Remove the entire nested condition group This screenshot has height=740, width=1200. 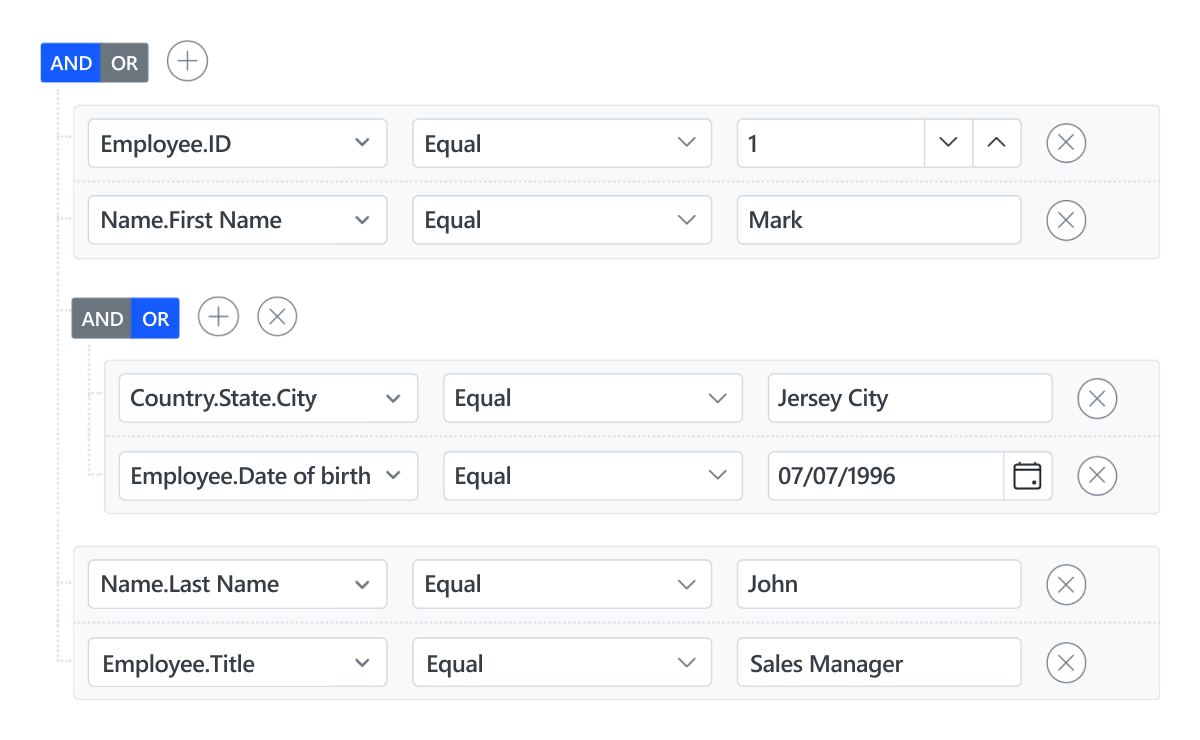277,317
